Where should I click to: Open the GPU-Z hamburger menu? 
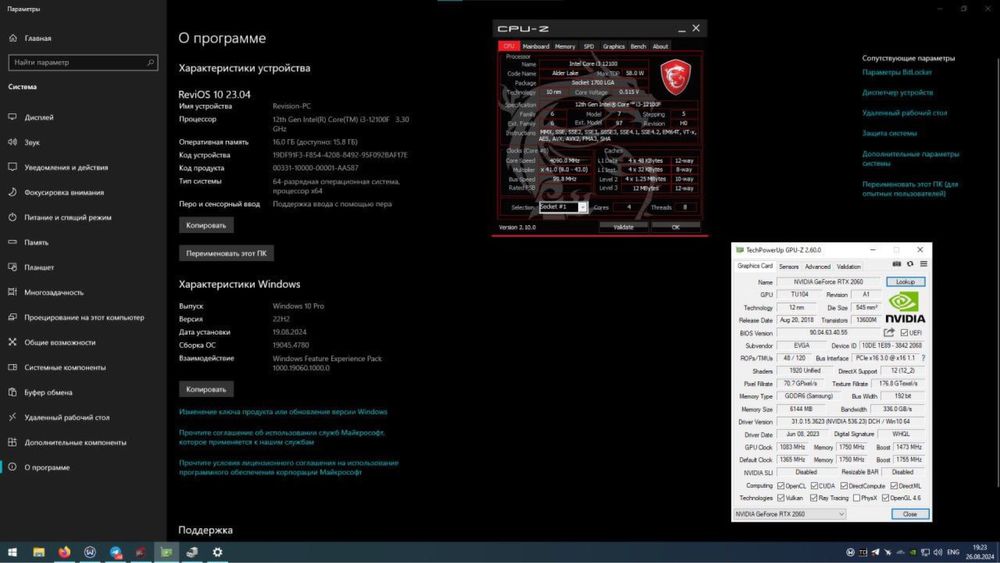click(x=923, y=264)
